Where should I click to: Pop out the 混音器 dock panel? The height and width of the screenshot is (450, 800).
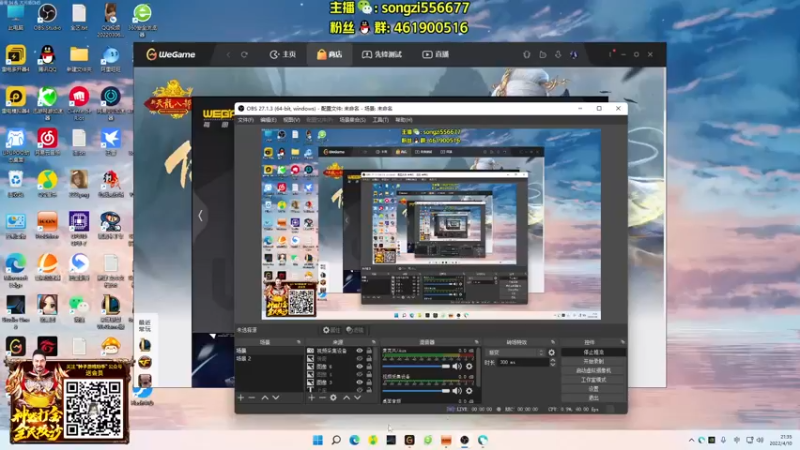click(x=477, y=342)
